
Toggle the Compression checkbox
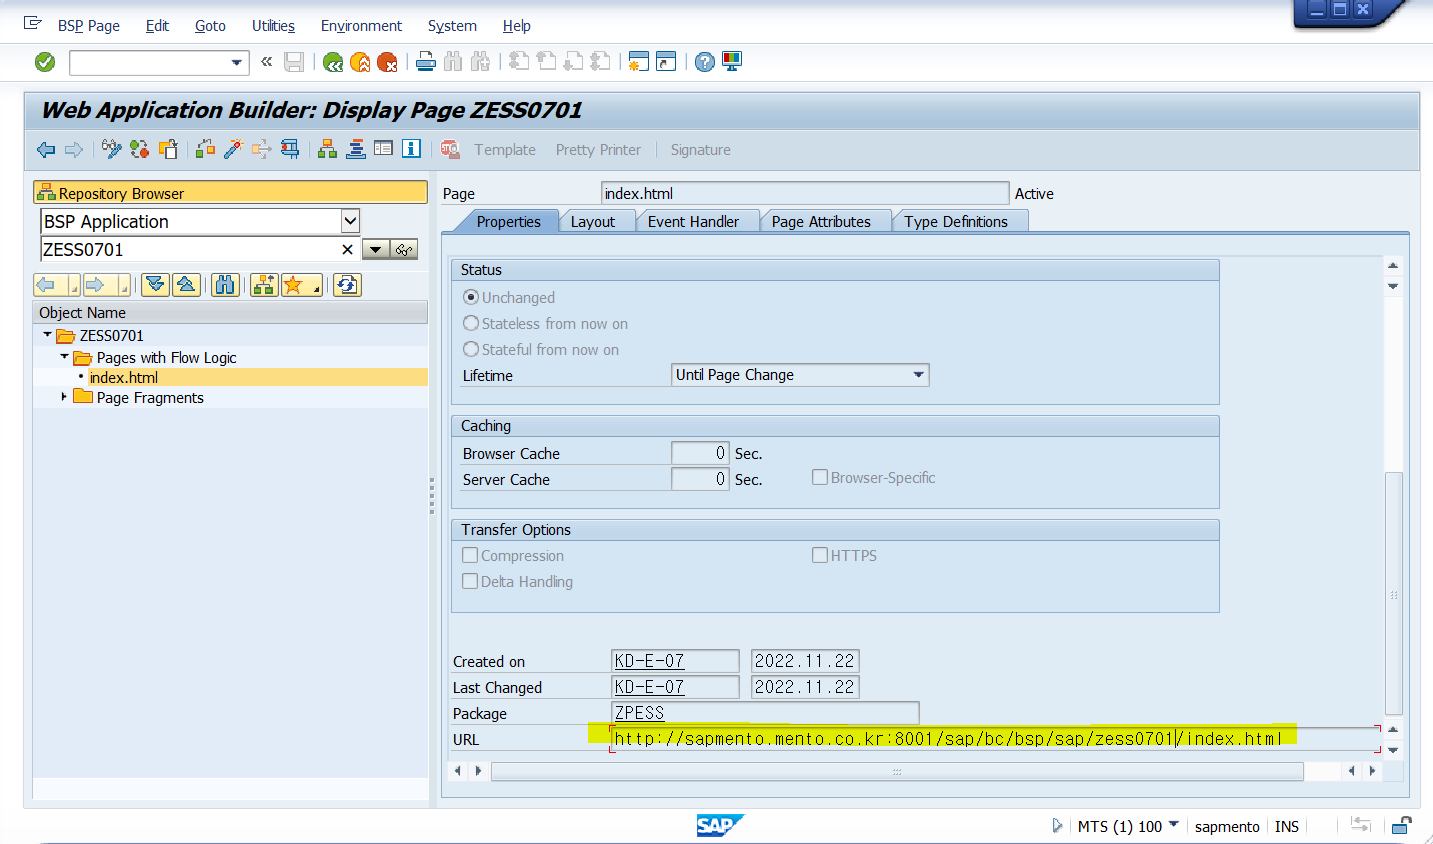(470, 555)
